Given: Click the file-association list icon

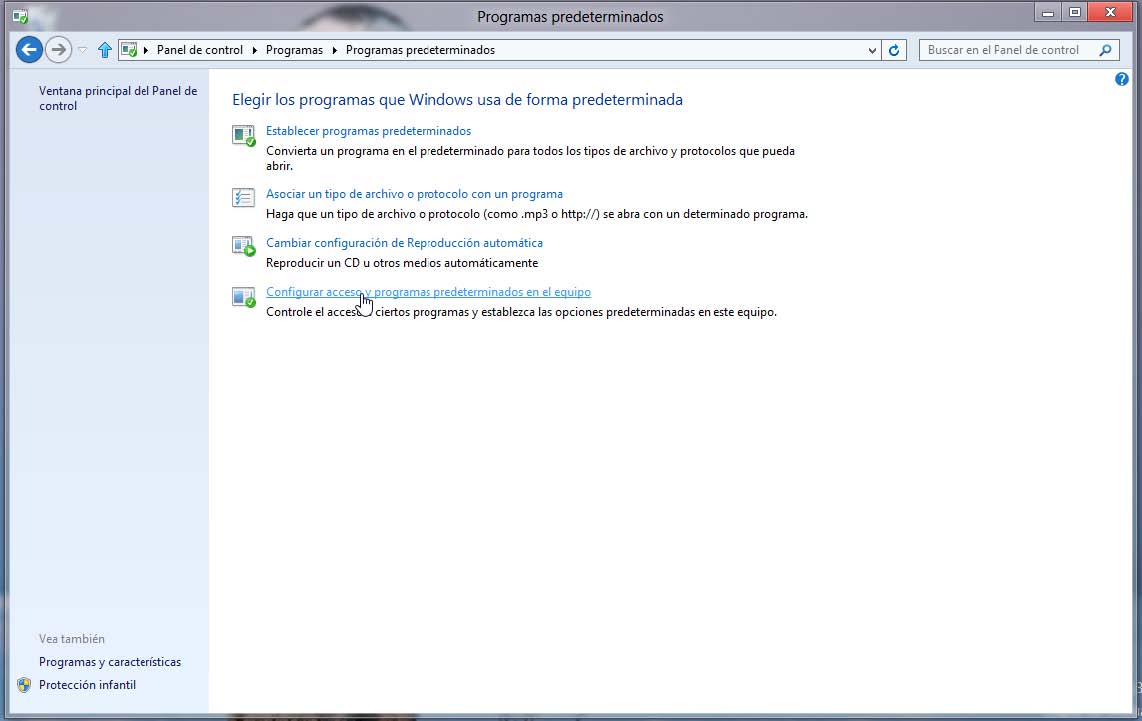Looking at the screenshot, I should point(243,197).
